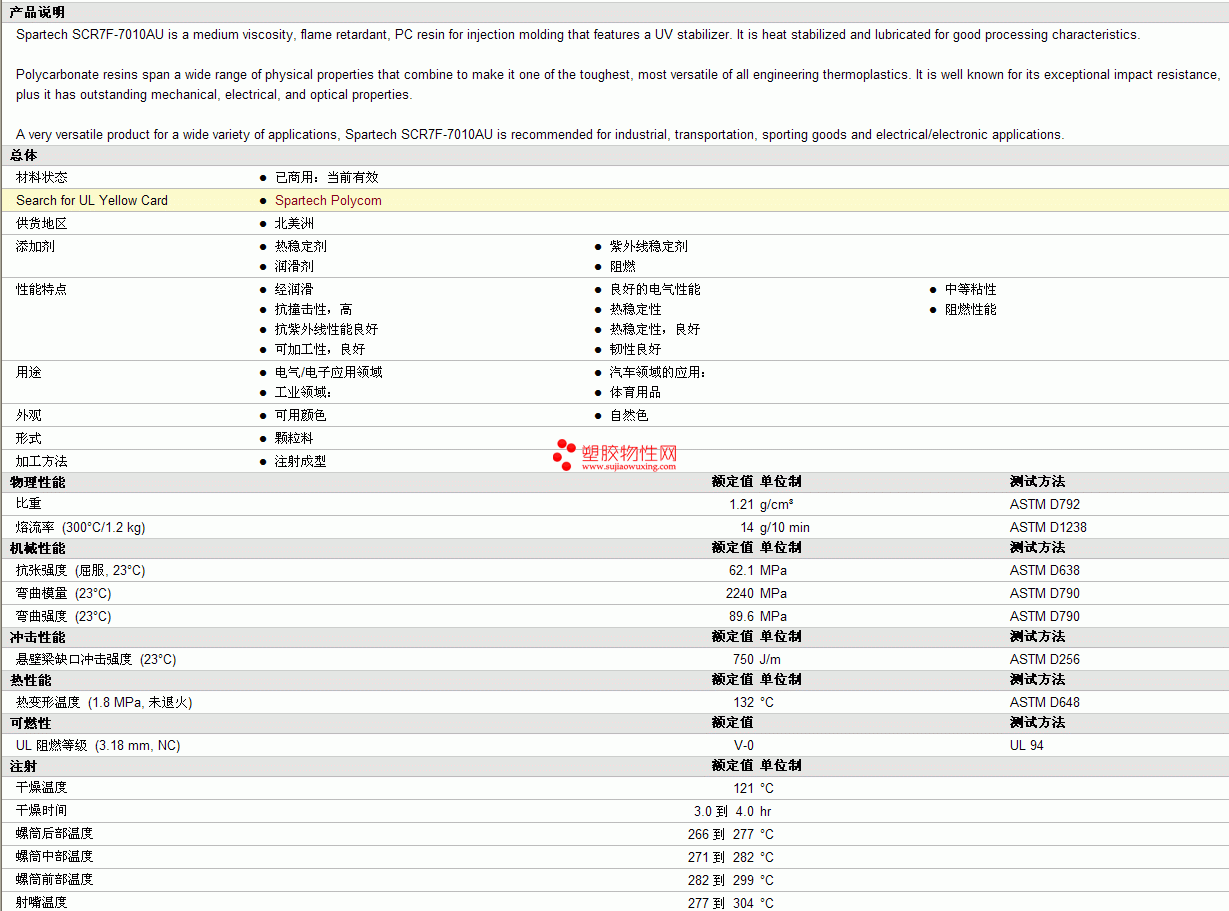Image resolution: width=1229 pixels, height=911 pixels.
Task: Click the 弯曲强度 value 89.6
Action: pyautogui.click(x=741, y=616)
